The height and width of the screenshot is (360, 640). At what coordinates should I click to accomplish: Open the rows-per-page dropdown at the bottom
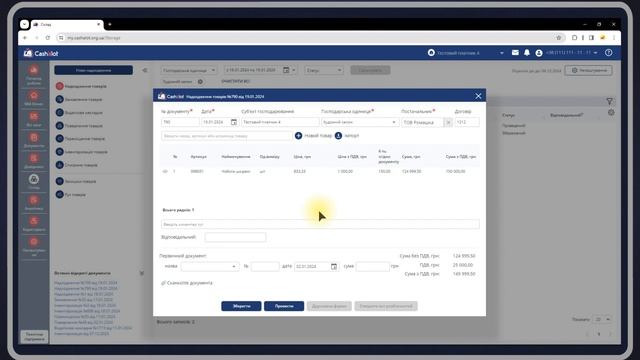pyautogui.click(x=603, y=319)
